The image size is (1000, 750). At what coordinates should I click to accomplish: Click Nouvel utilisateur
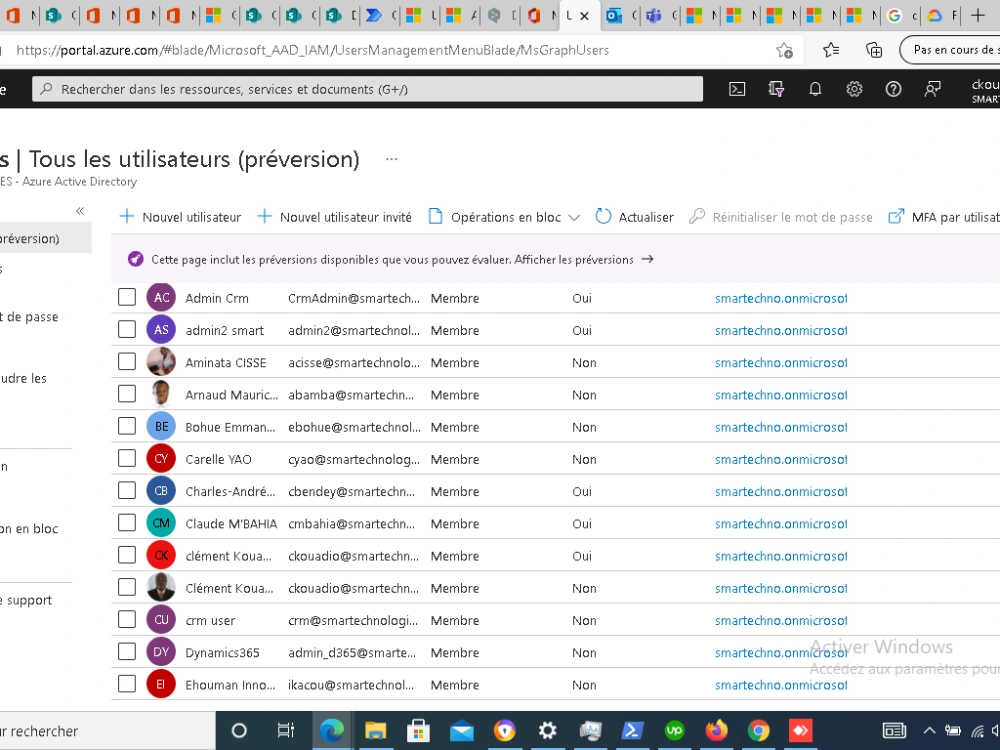click(x=180, y=217)
